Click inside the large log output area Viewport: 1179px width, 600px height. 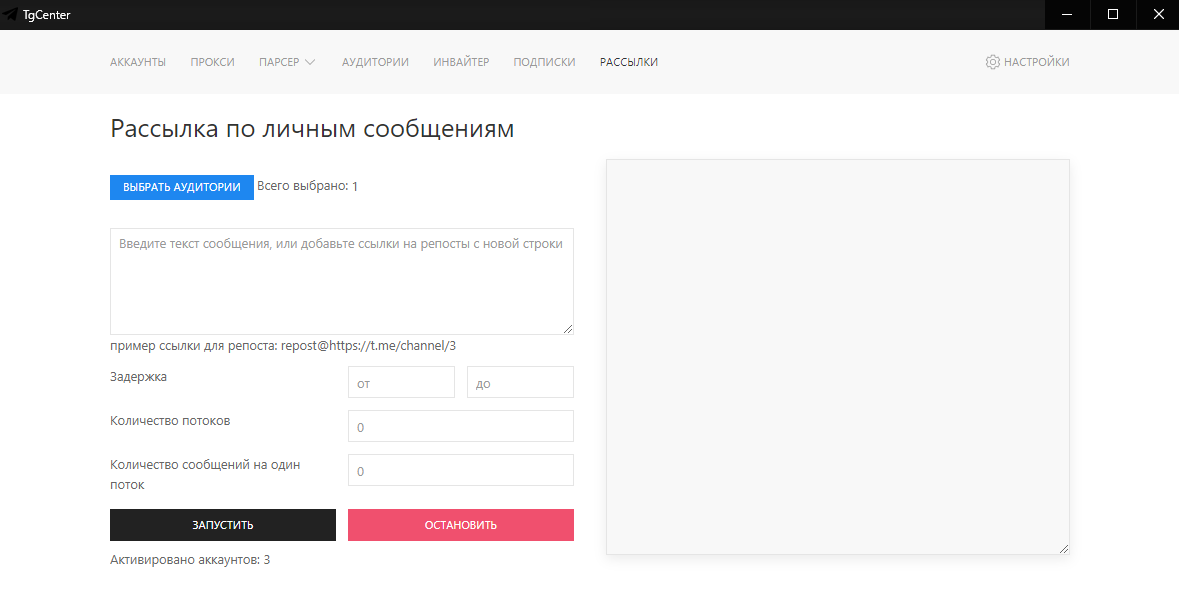coord(837,355)
